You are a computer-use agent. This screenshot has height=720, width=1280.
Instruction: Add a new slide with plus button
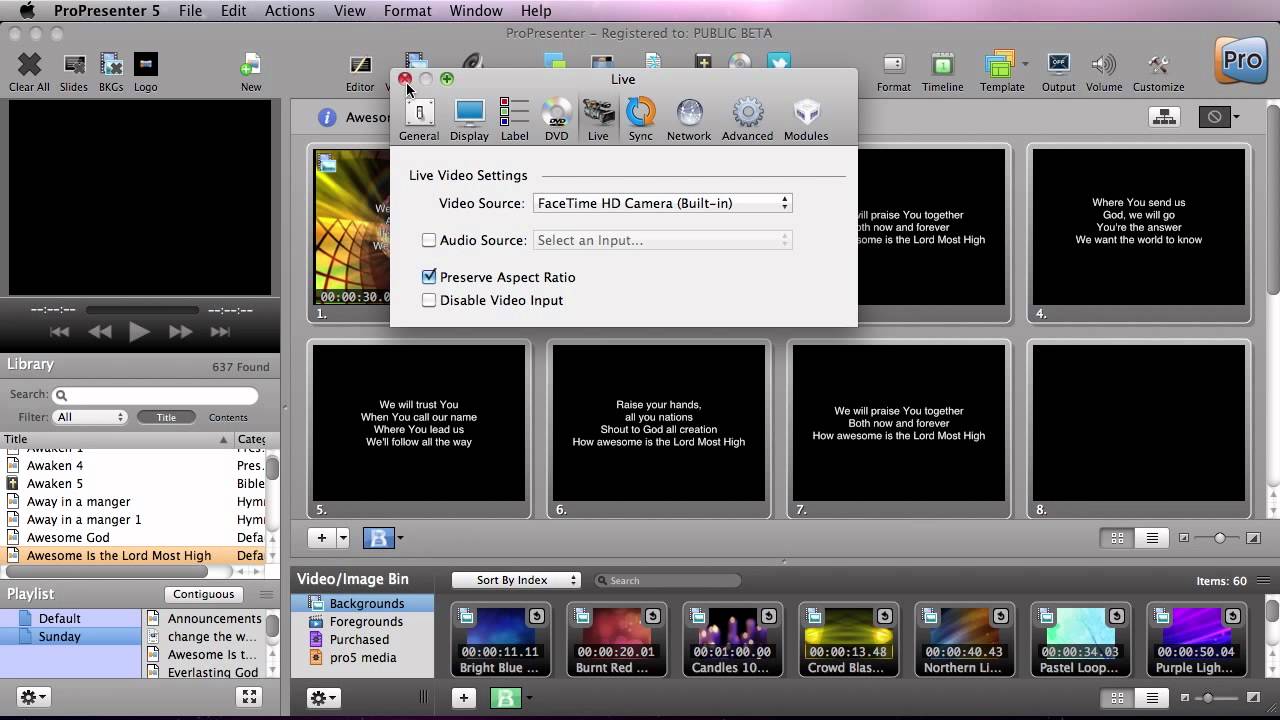[x=322, y=538]
